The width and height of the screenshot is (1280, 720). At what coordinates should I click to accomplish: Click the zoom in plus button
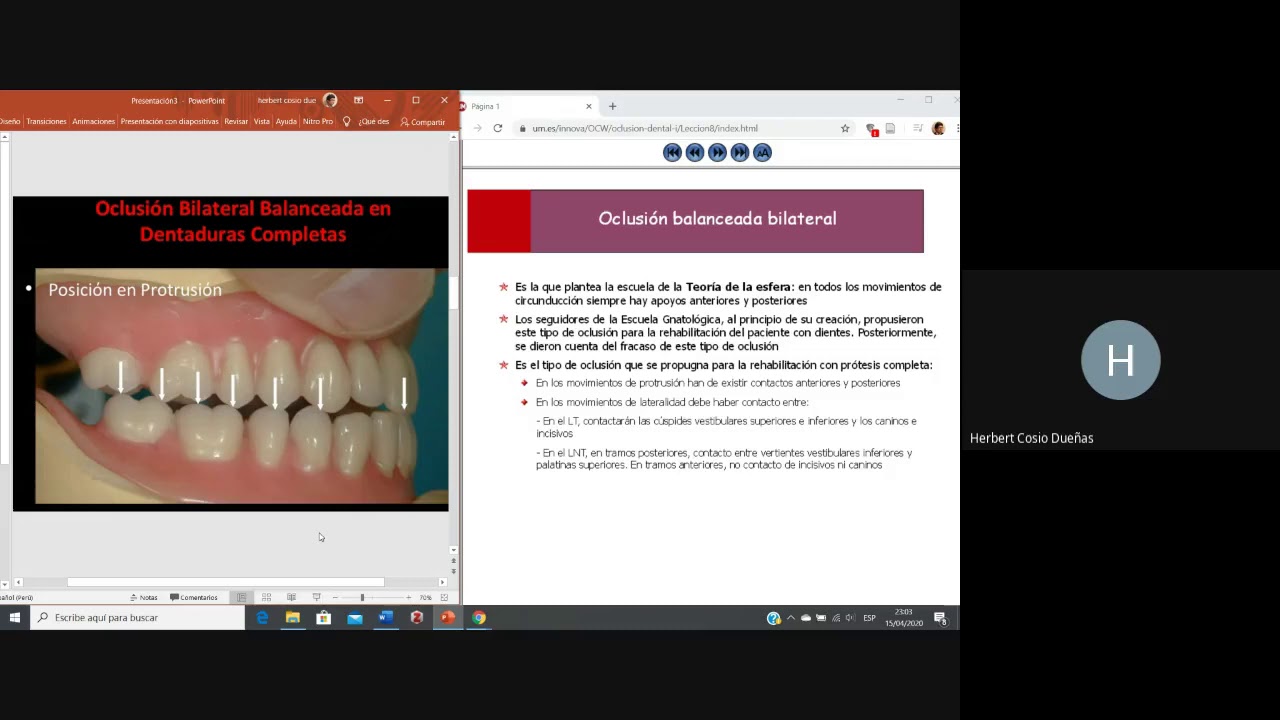(408, 597)
